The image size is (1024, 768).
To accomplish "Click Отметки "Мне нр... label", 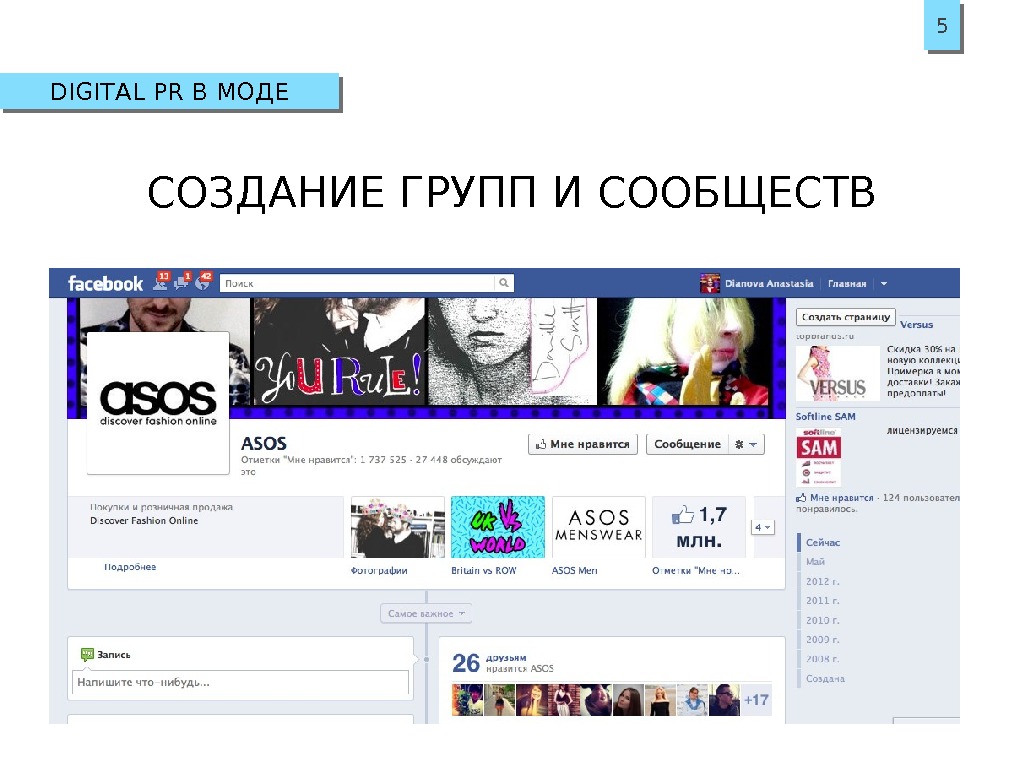I will pyautogui.click(x=696, y=571).
